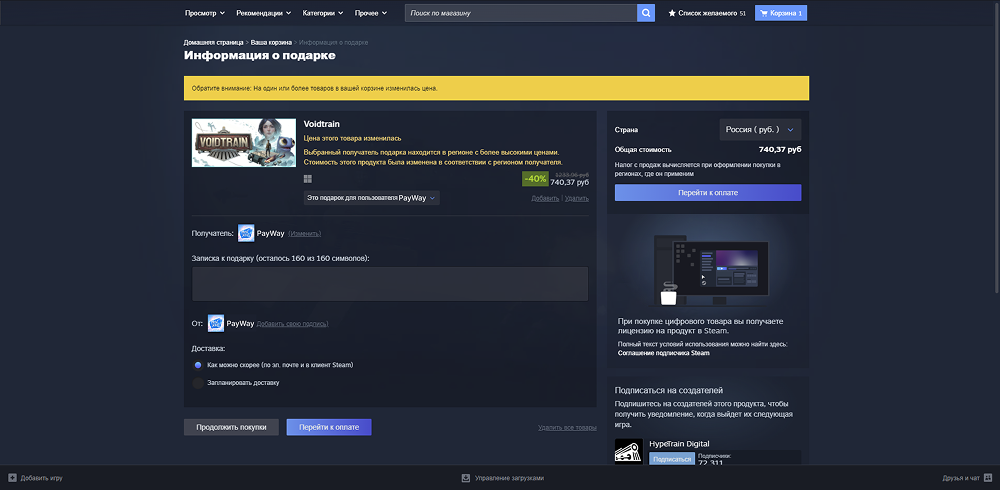Click the download manager icon
The height and width of the screenshot is (490, 1000).
coord(466,478)
